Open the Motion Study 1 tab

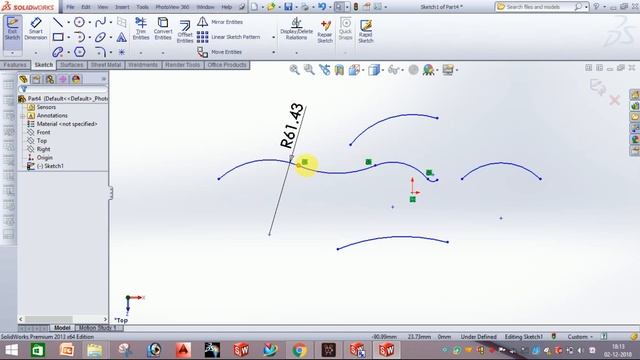click(98, 328)
